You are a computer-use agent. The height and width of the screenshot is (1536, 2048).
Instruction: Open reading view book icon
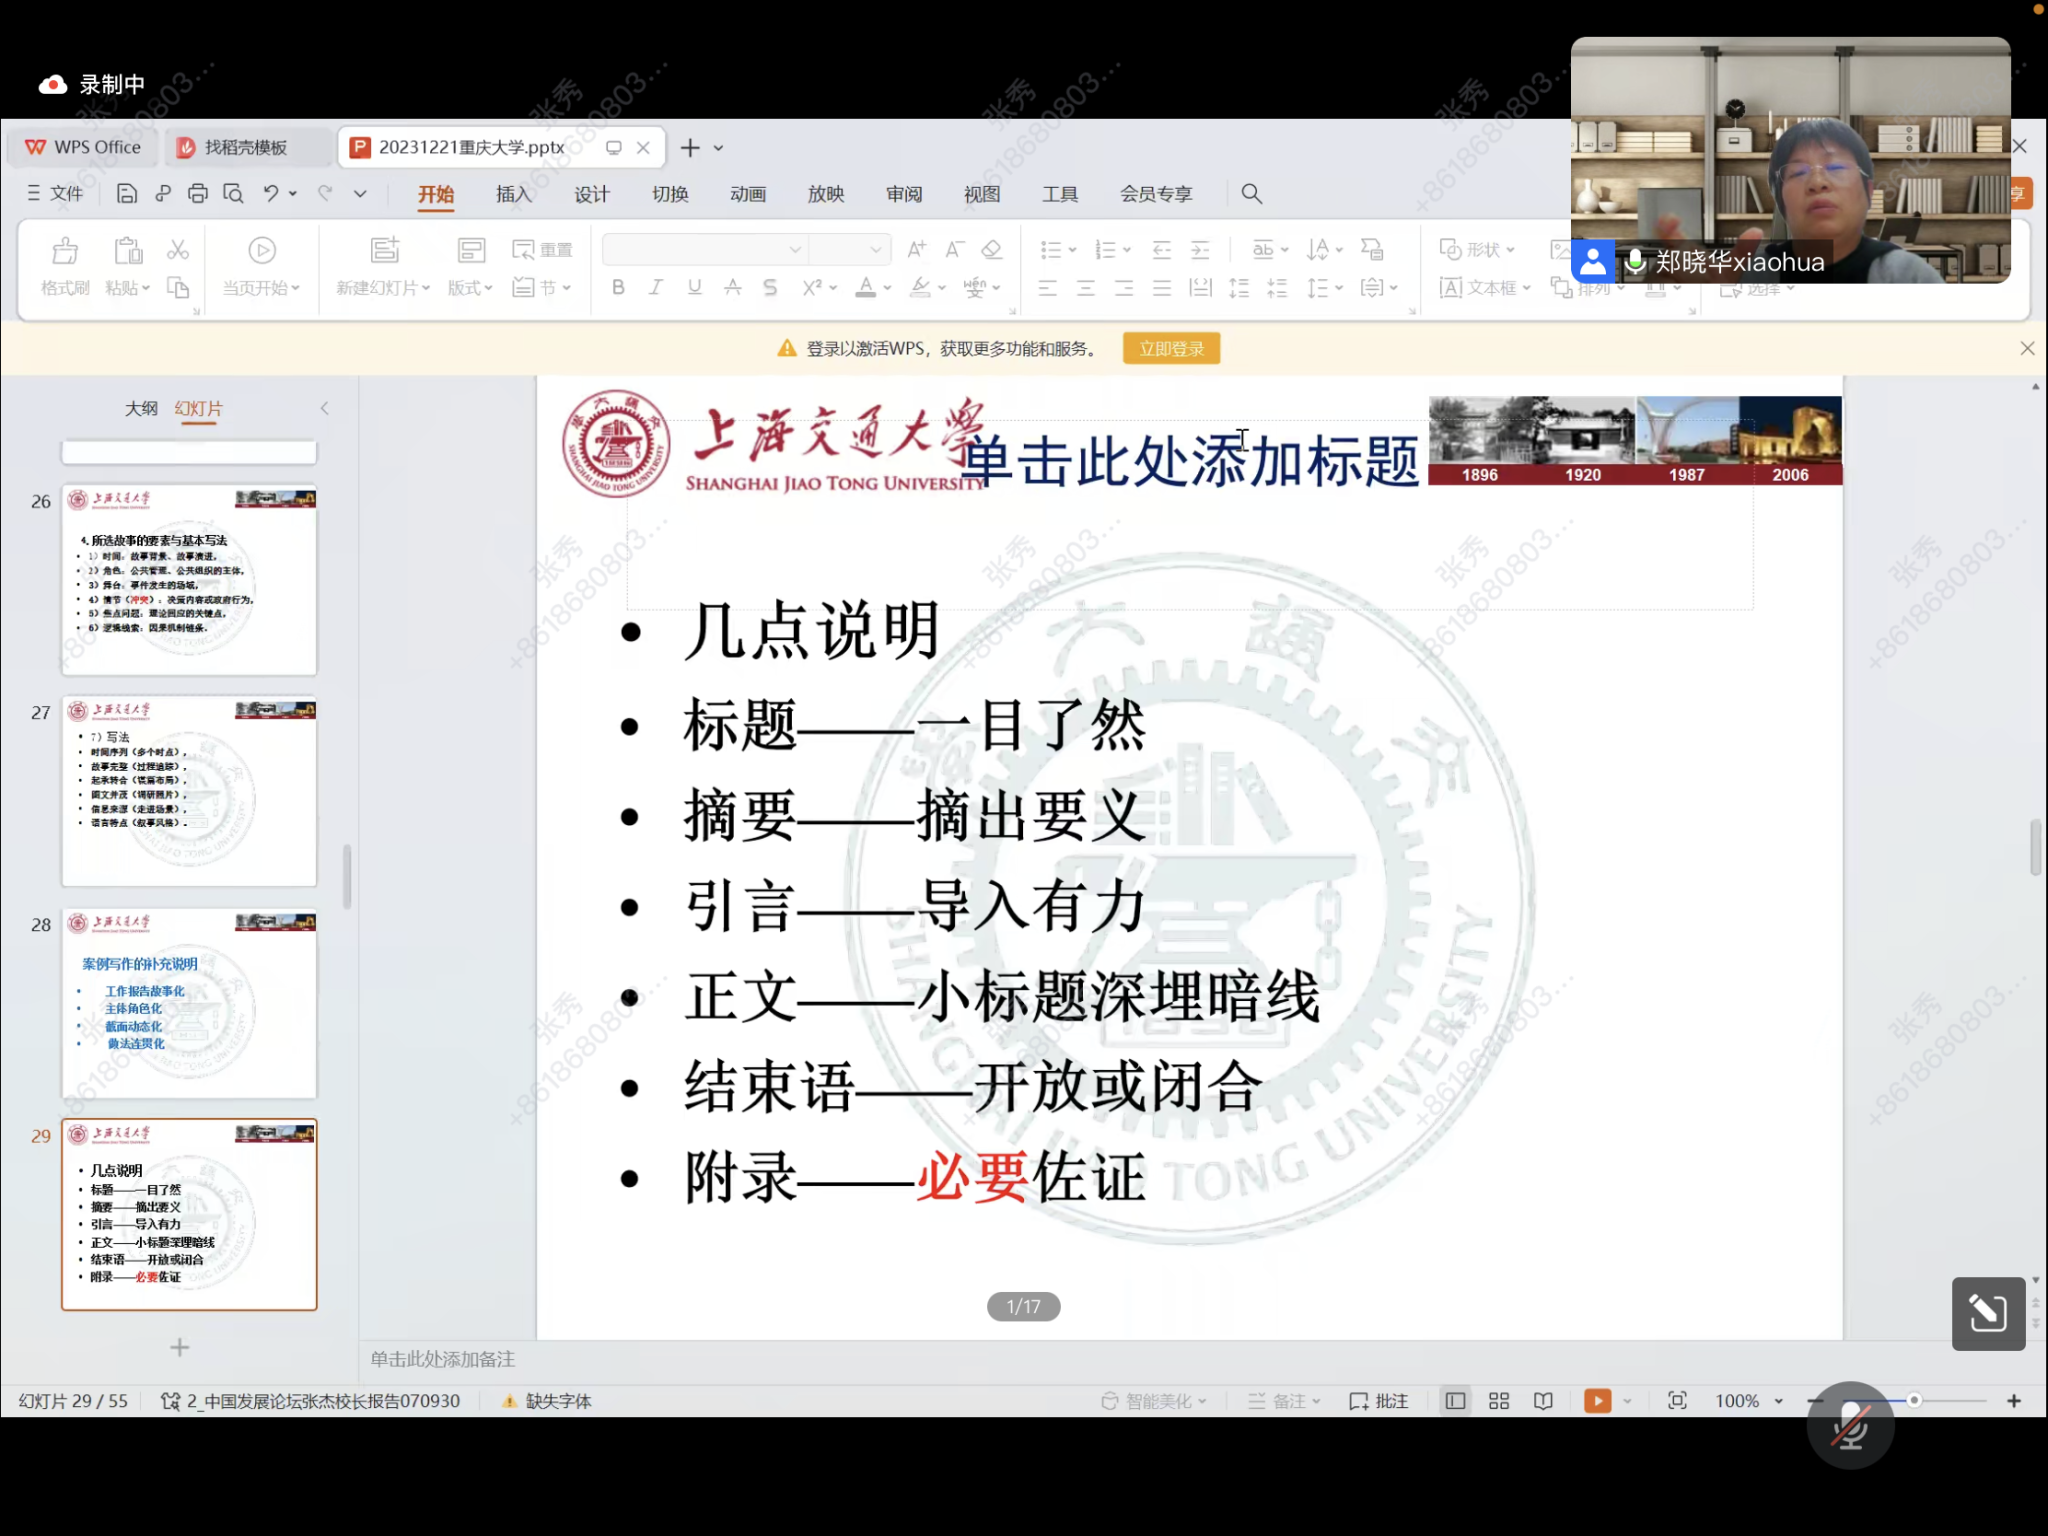[x=1543, y=1401]
